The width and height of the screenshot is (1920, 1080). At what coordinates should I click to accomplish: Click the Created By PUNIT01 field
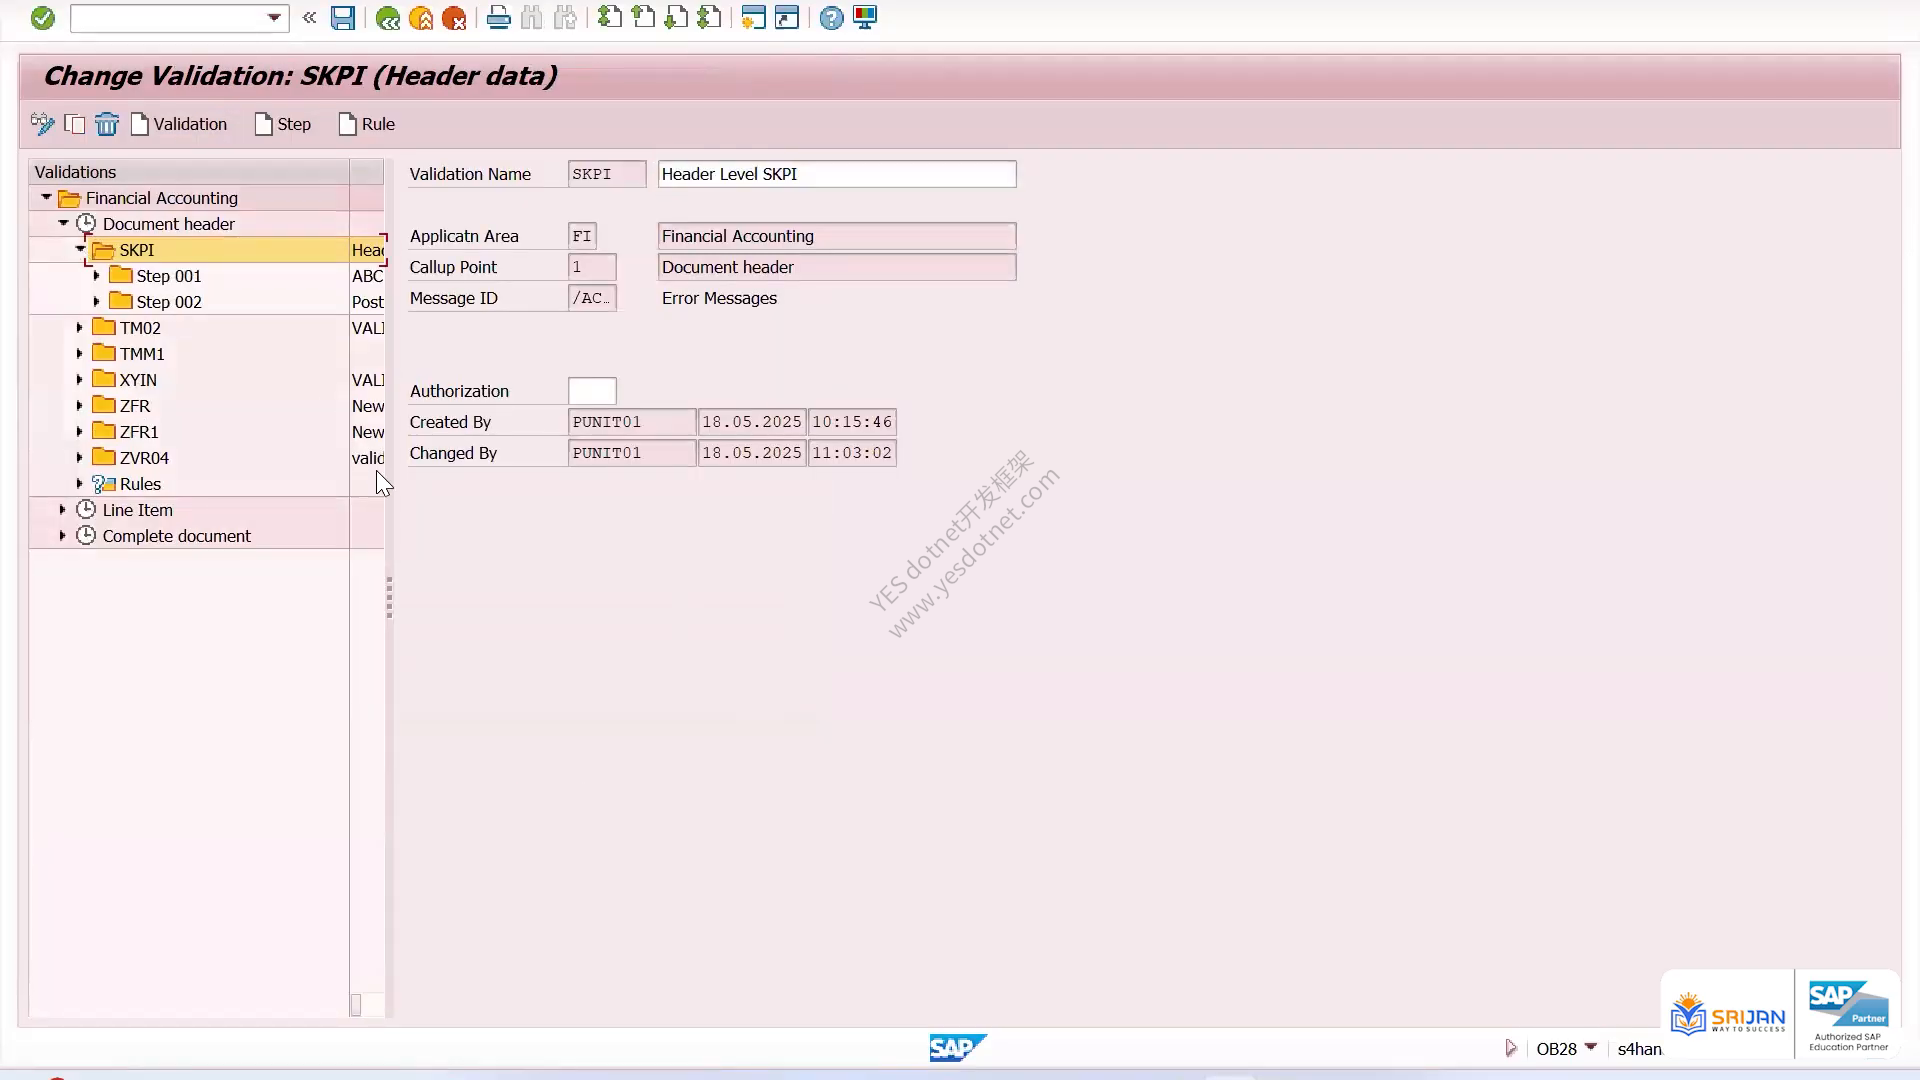click(x=632, y=422)
